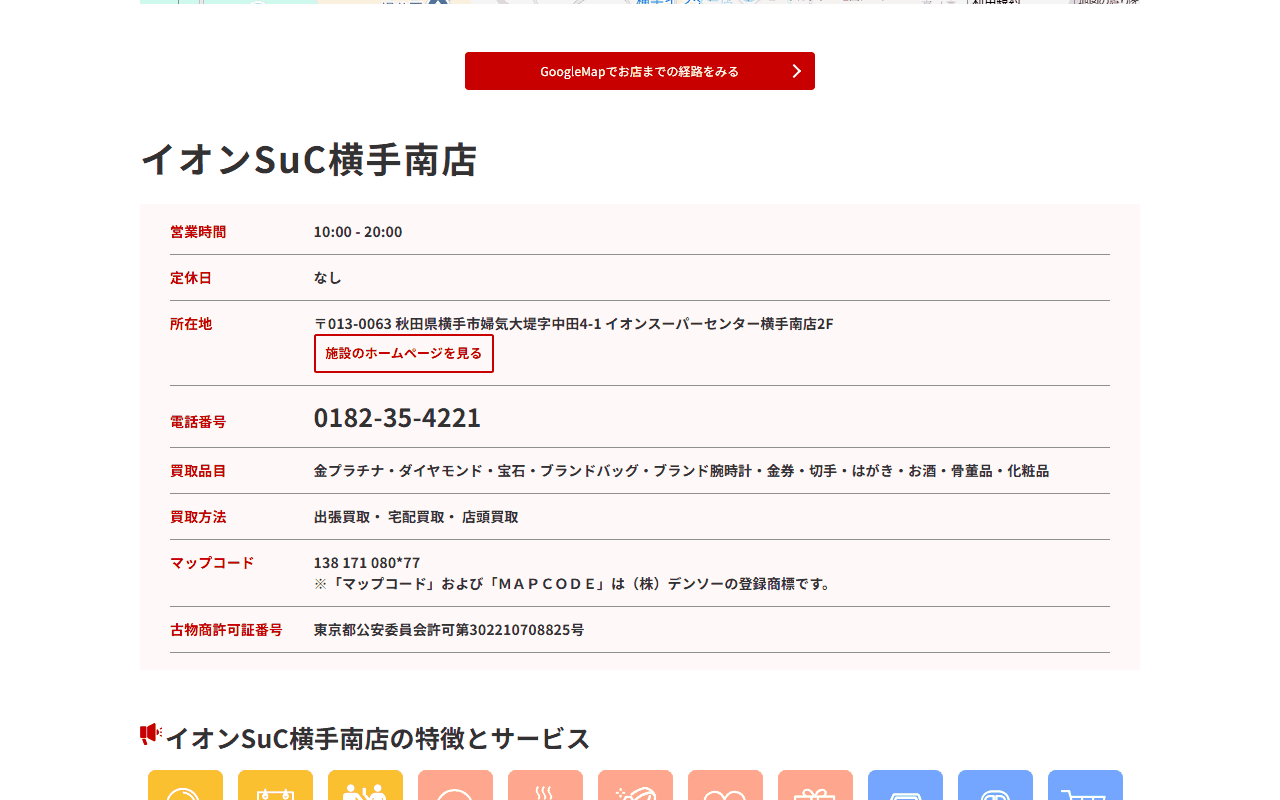The height and width of the screenshot is (800, 1280).
Task: Click the 営業時間 row label
Action: click(x=198, y=232)
